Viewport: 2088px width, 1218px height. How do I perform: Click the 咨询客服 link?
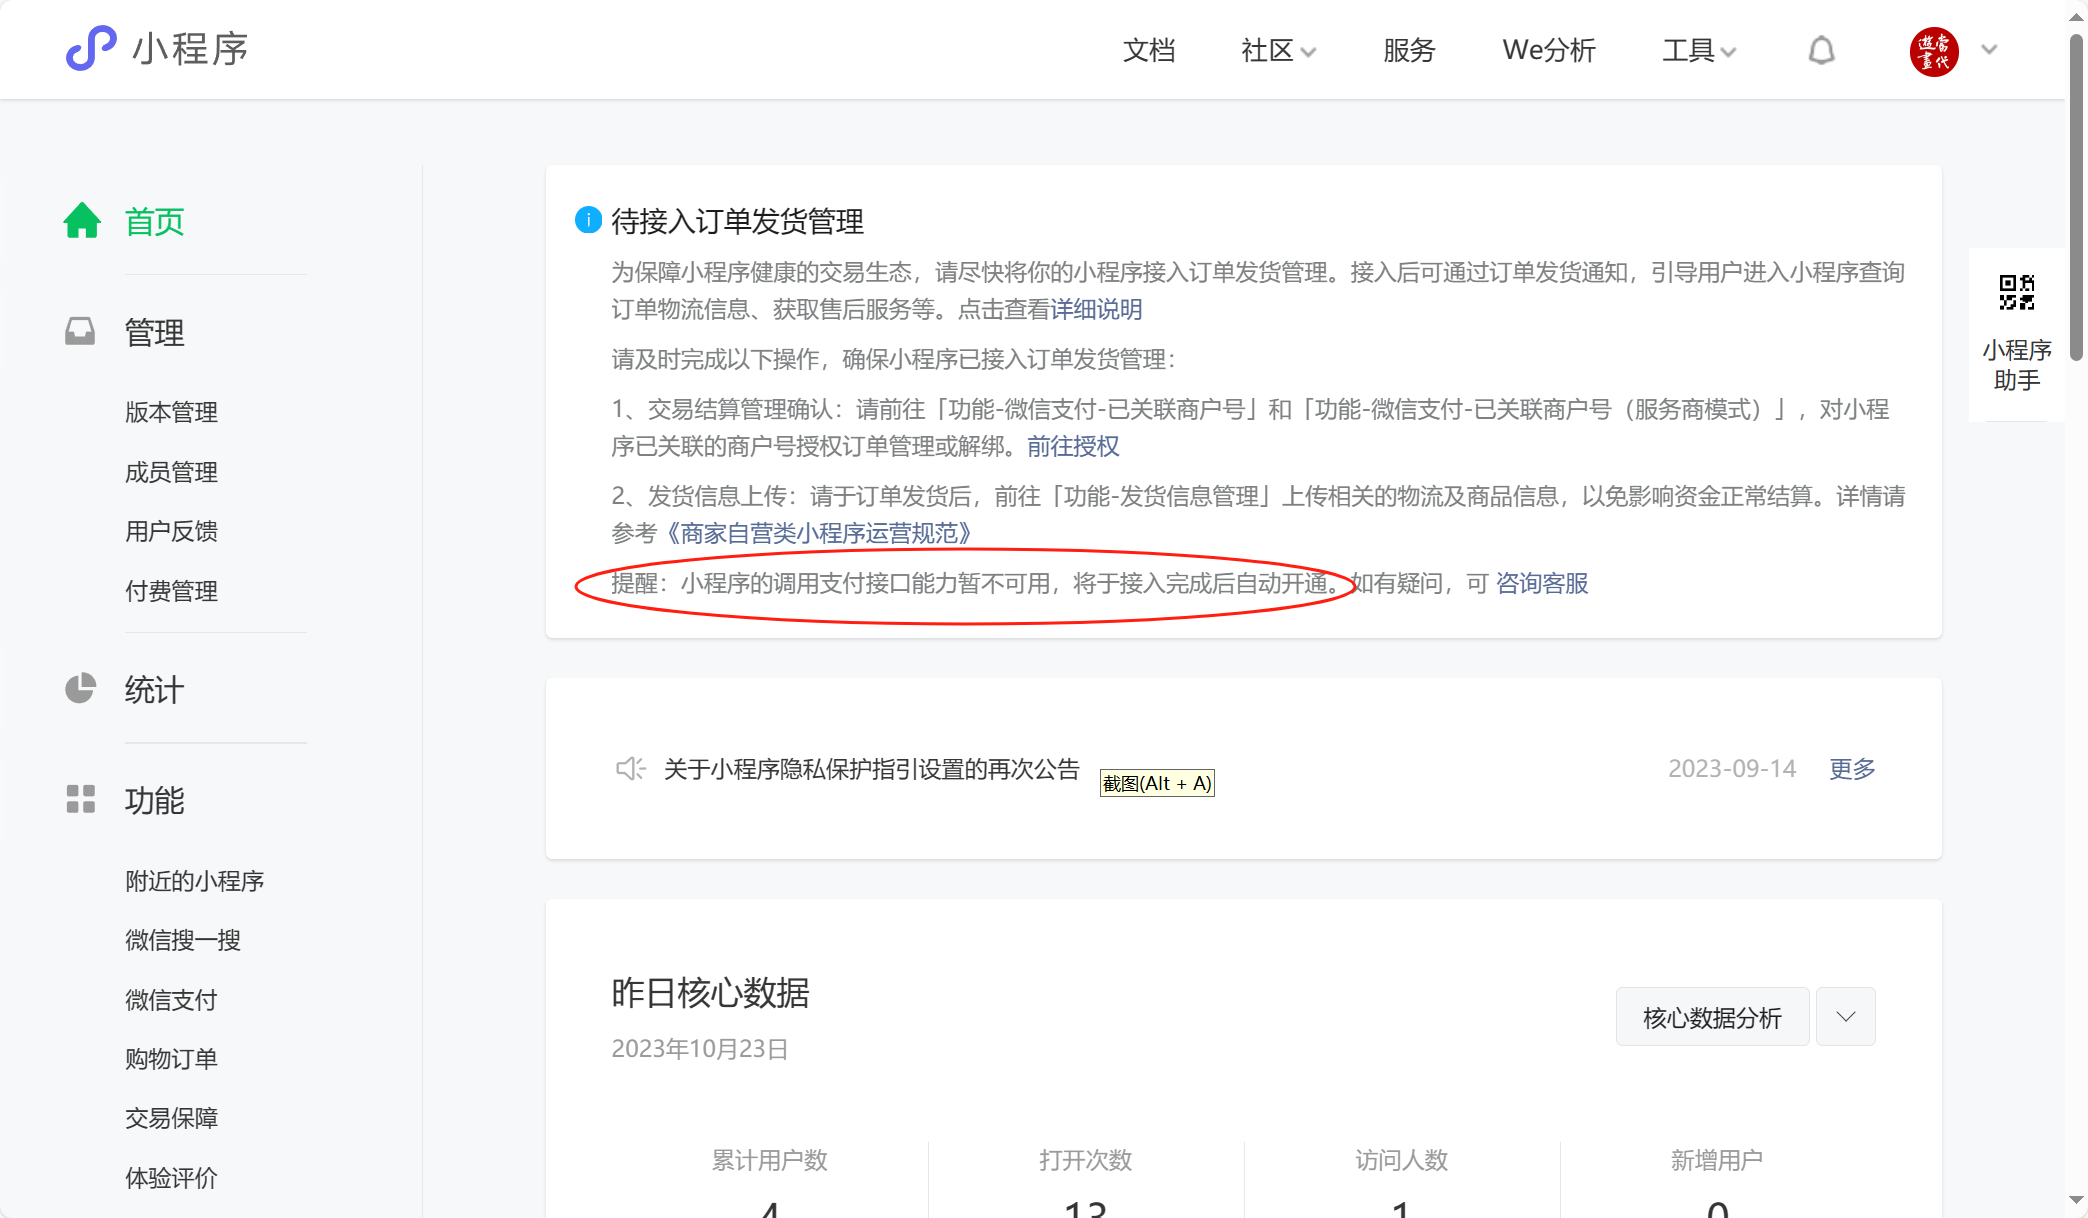point(1541,584)
